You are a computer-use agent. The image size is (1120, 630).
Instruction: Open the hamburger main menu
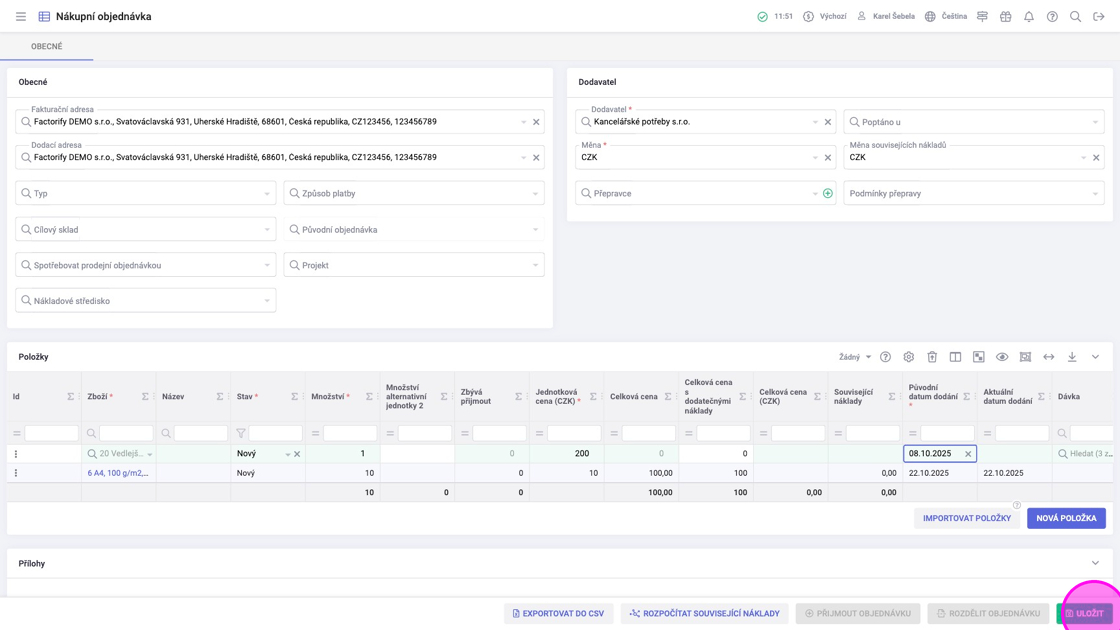point(21,17)
